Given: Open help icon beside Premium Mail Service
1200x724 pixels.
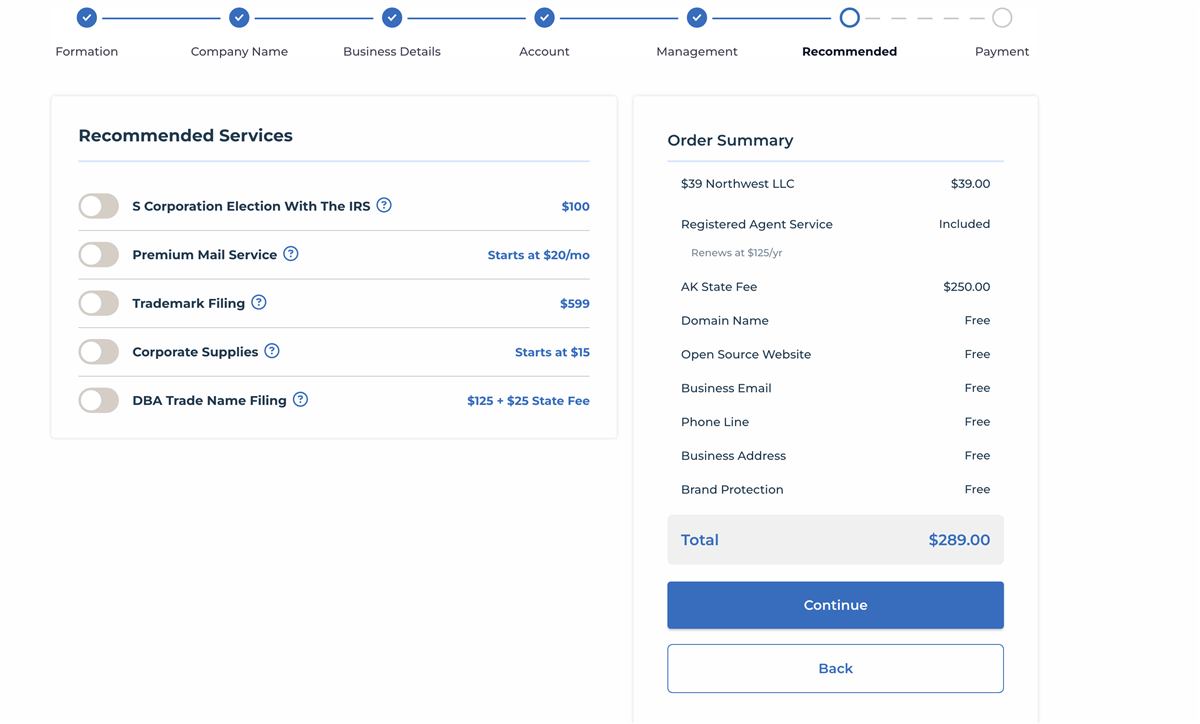Looking at the screenshot, I should (291, 254).
